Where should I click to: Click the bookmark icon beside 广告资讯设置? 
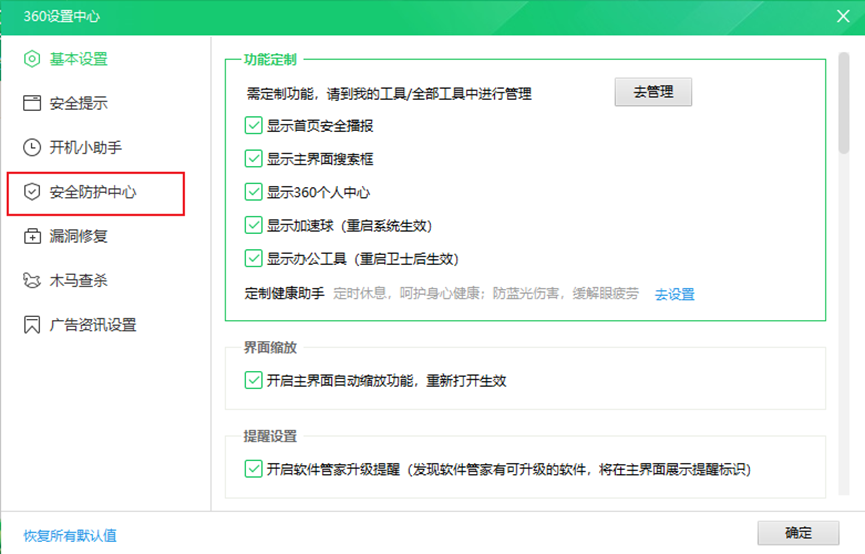pos(32,325)
